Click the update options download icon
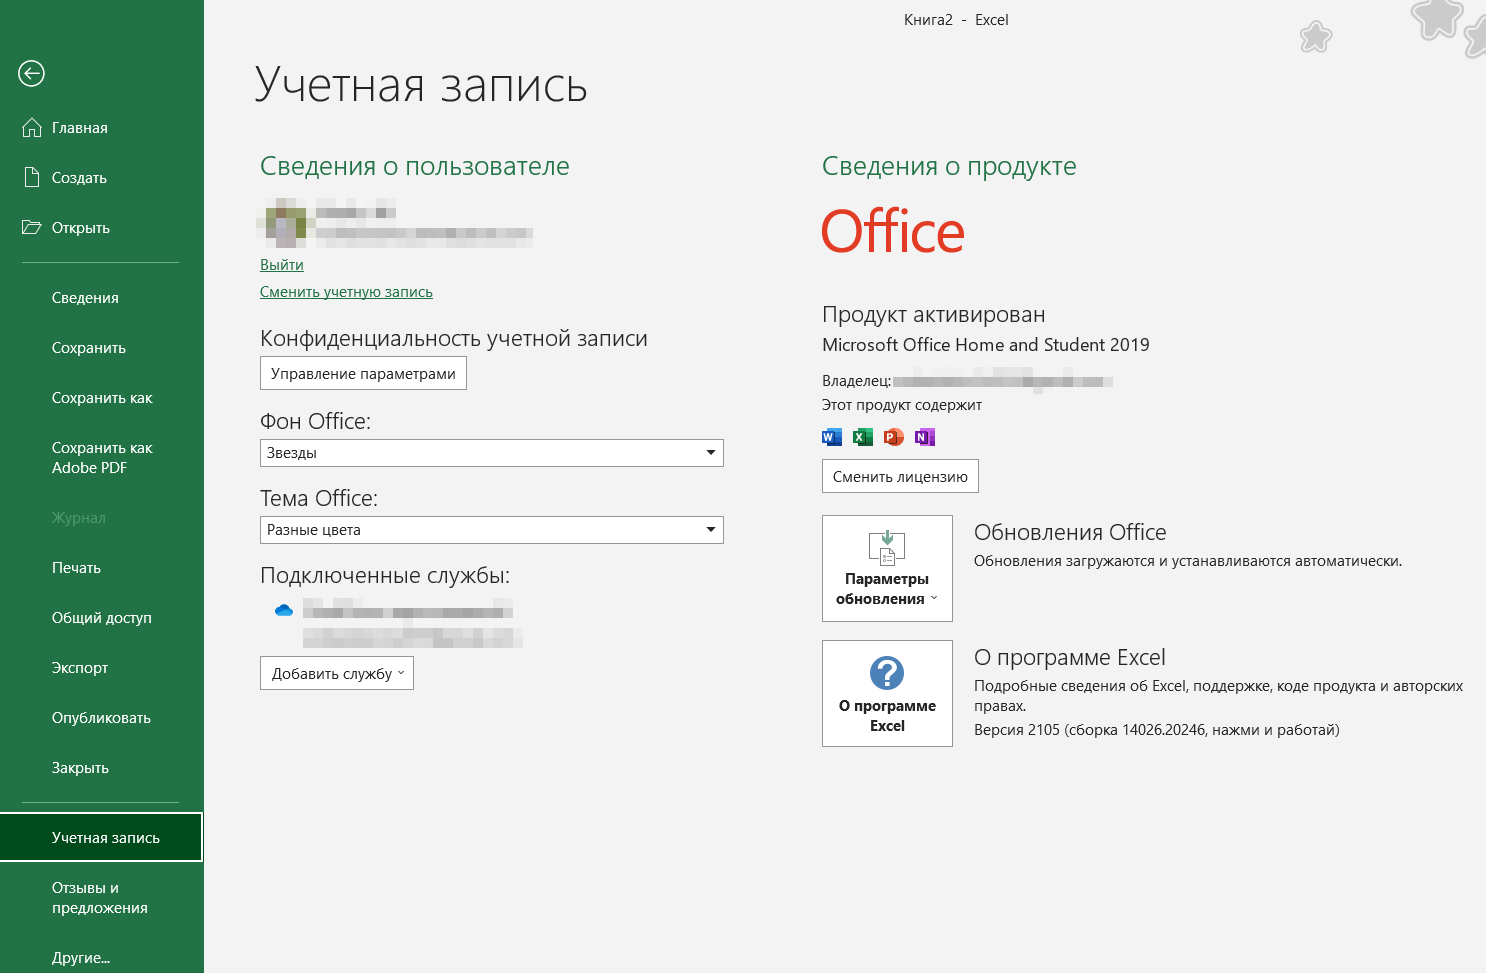The image size is (1486, 973). coord(887,548)
